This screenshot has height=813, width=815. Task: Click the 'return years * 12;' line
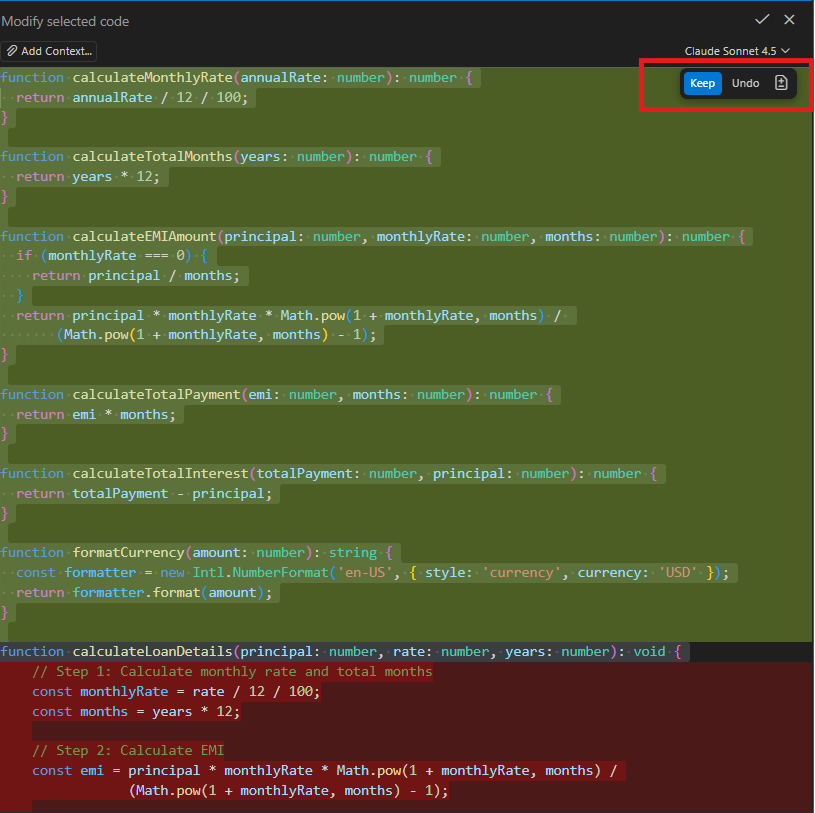tap(88, 177)
